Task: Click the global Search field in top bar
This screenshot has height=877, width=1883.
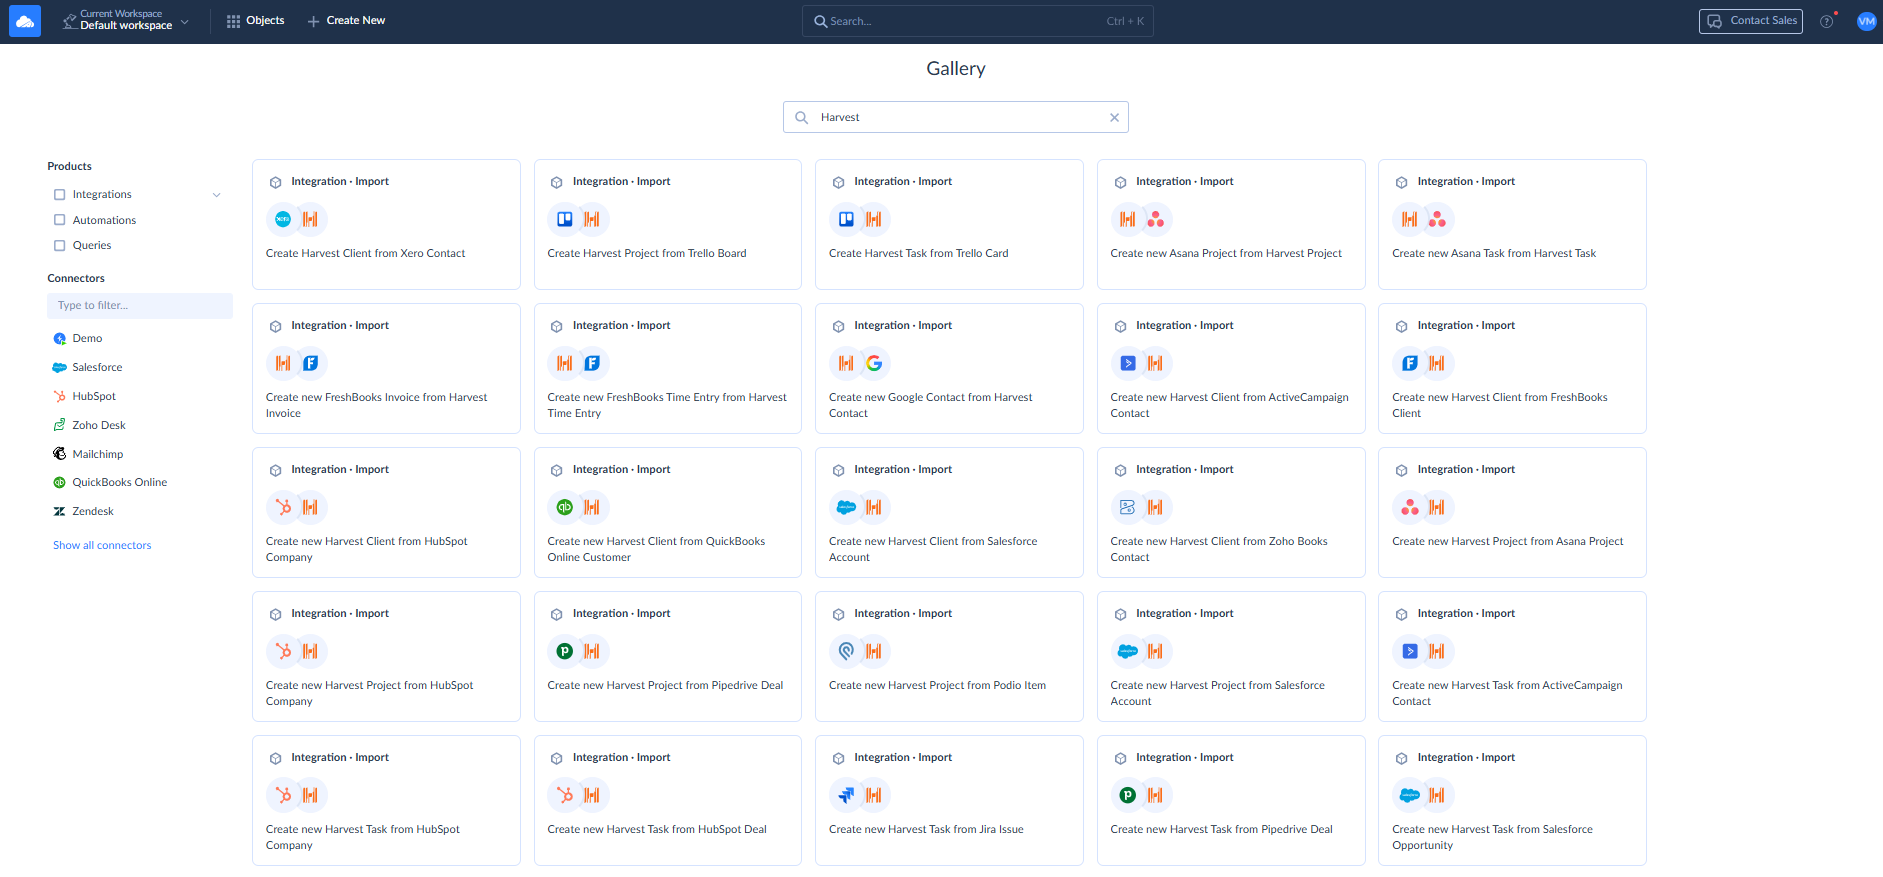Action: 977,21
